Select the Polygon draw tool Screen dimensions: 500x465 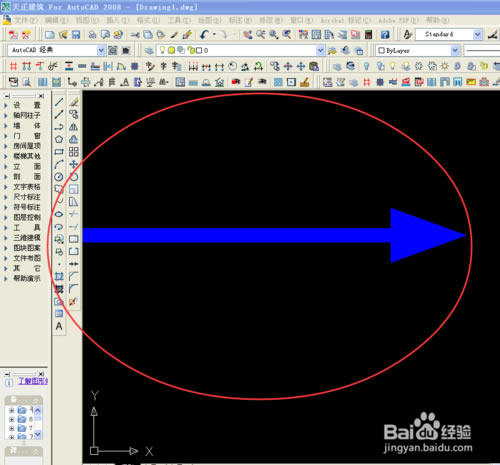[x=59, y=139]
